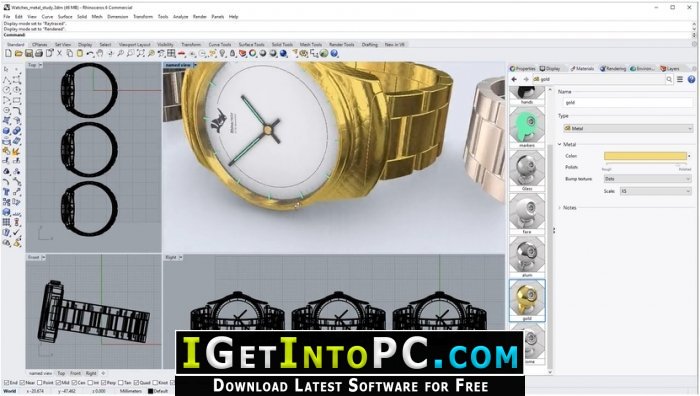Enable the Point osnap checkbox
This screenshot has width=700, height=396.
(x=40, y=383)
